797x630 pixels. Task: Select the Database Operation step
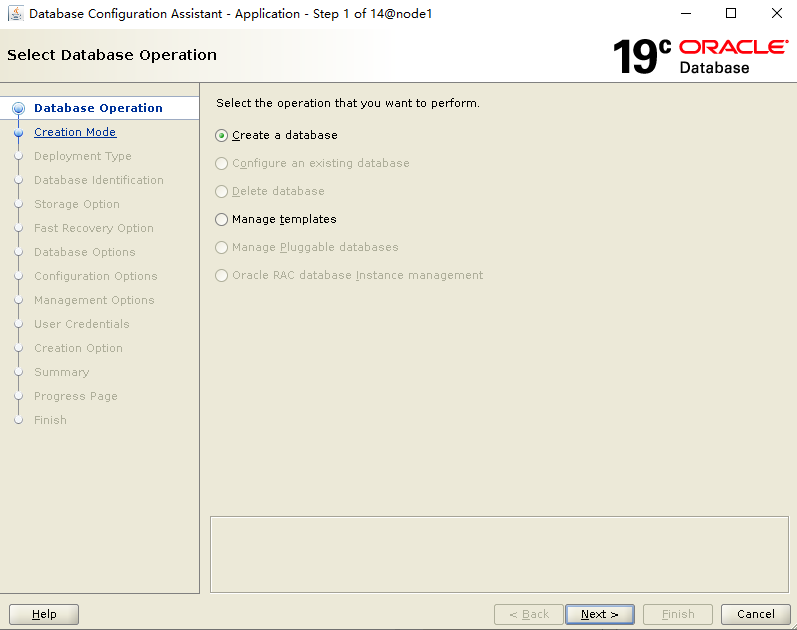pos(98,108)
